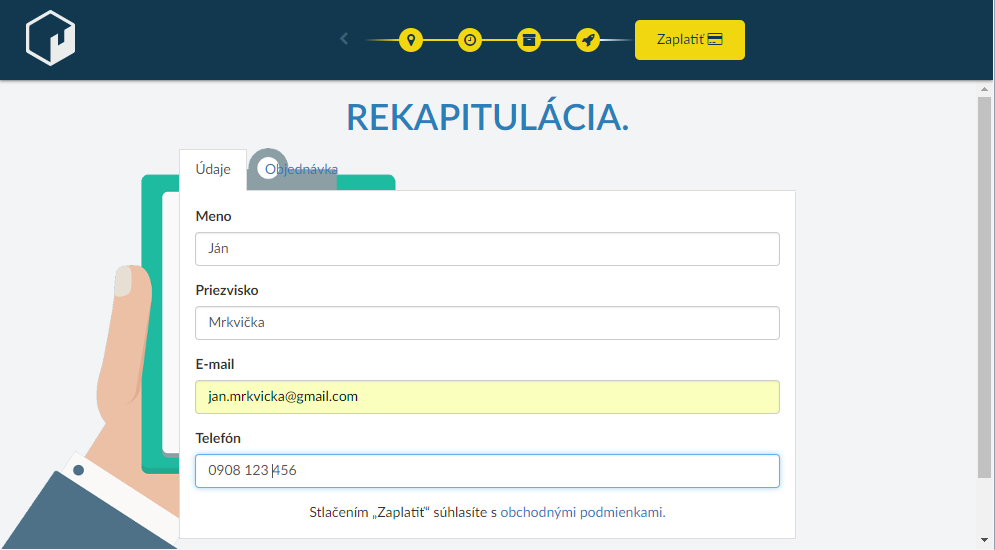Click the scrollbar down arrow
This screenshot has width=995, height=550.
[x=985, y=540]
